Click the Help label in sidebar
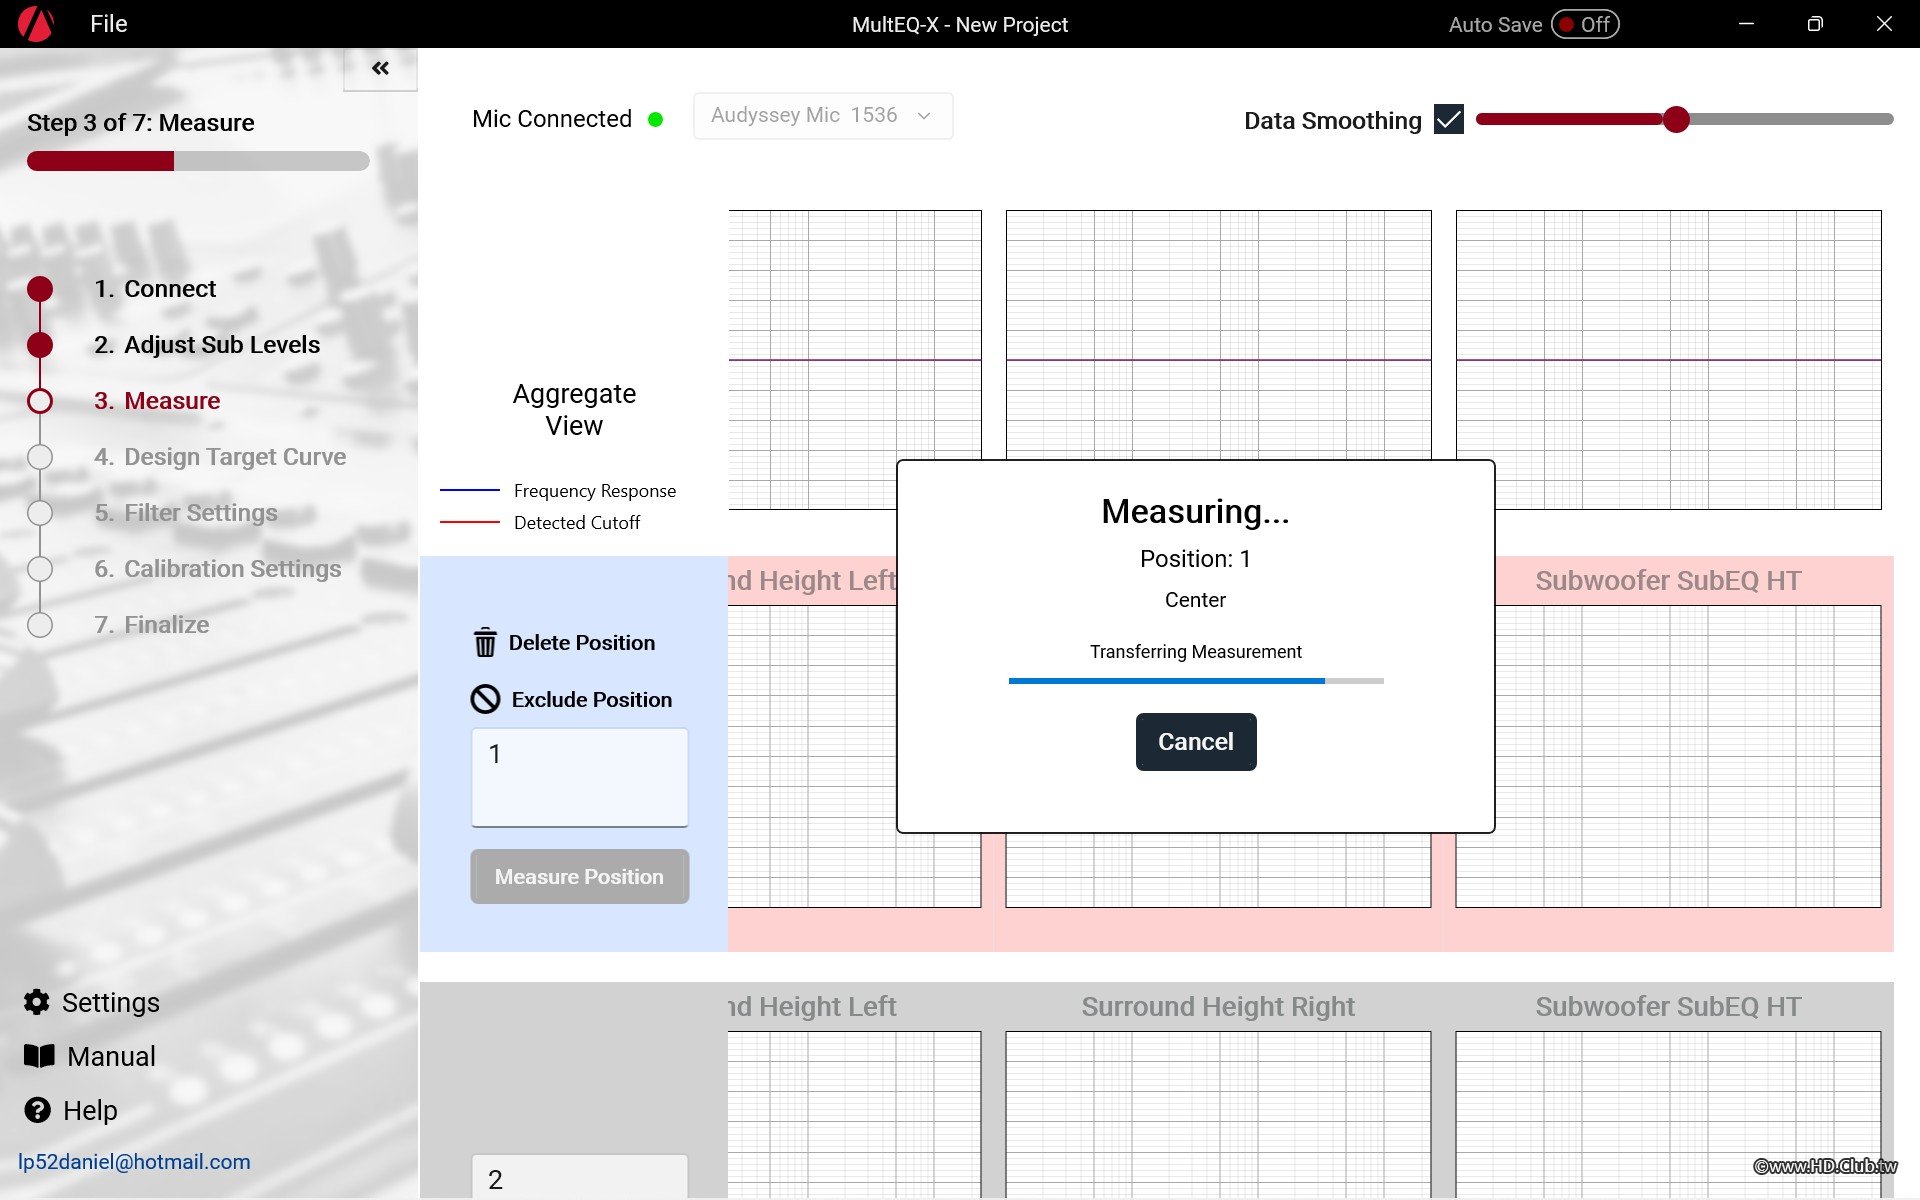The image size is (1920, 1200). point(90,1111)
